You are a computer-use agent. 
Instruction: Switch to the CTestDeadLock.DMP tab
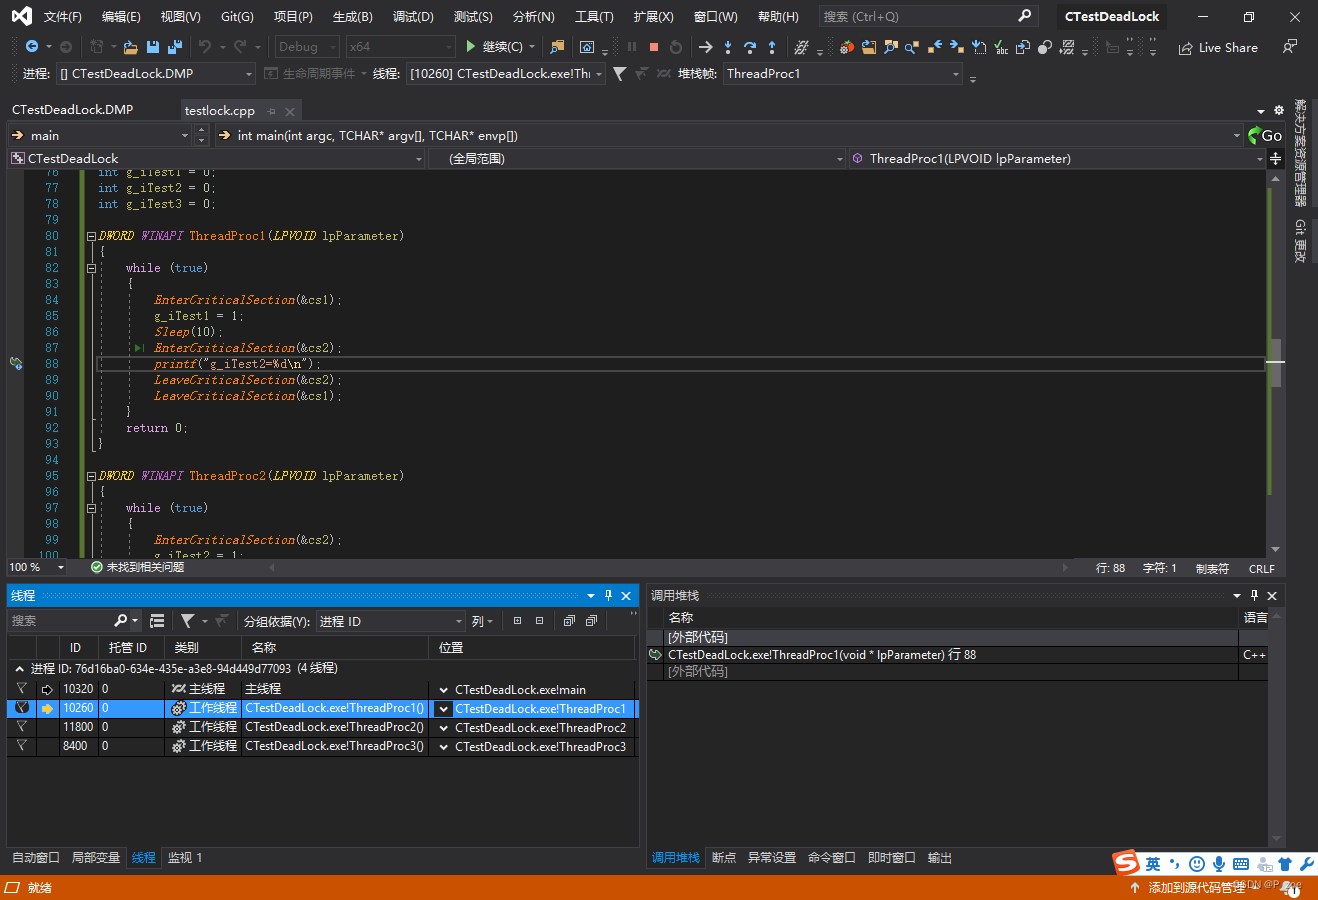72,110
